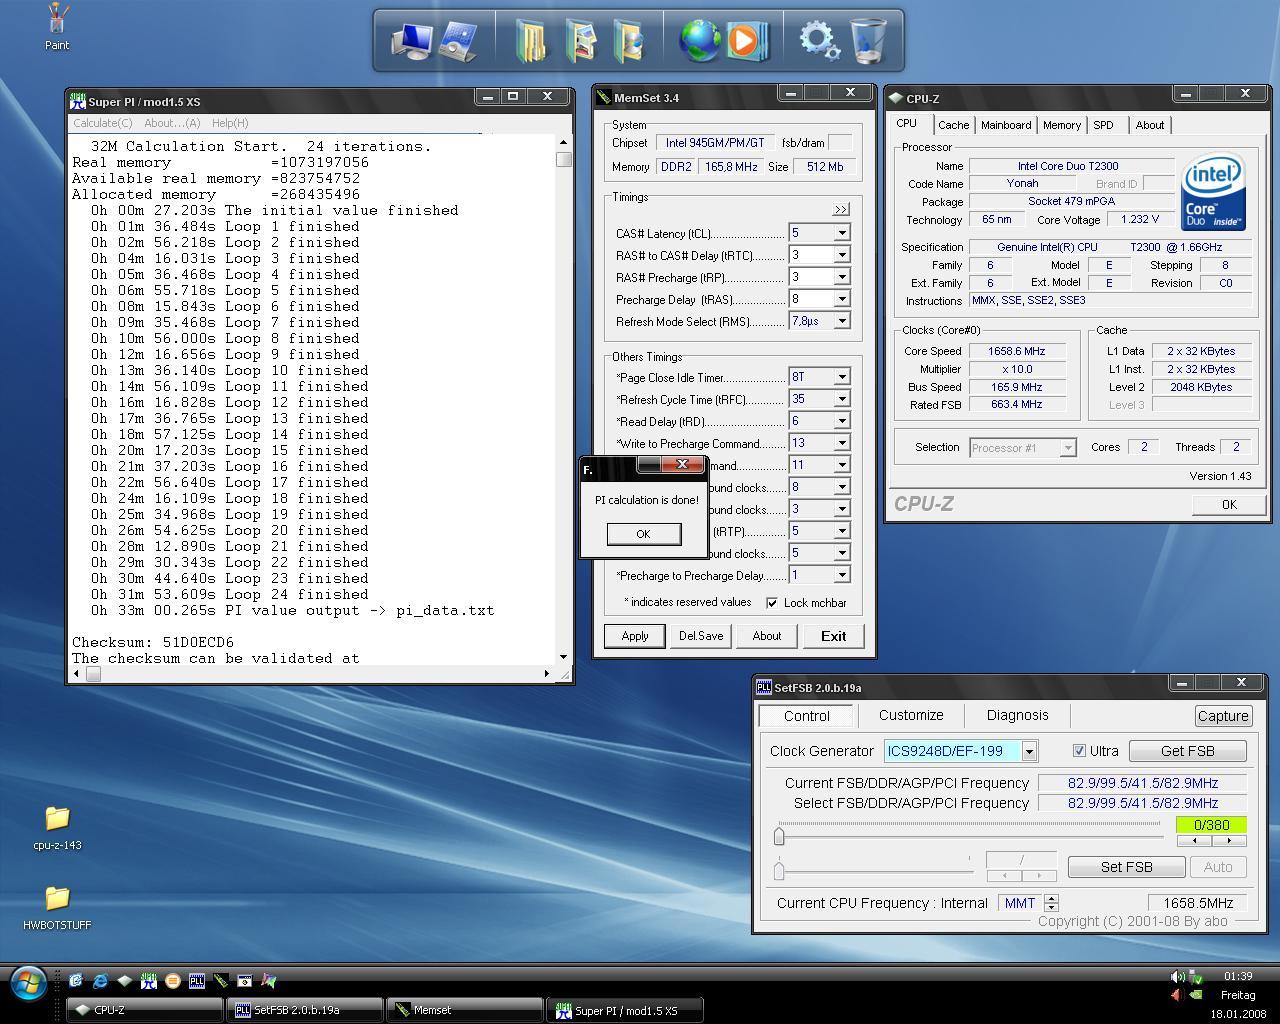The height and width of the screenshot is (1024, 1280).
Task: Launch Super PI from quick launch bar
Action: pos(148,981)
